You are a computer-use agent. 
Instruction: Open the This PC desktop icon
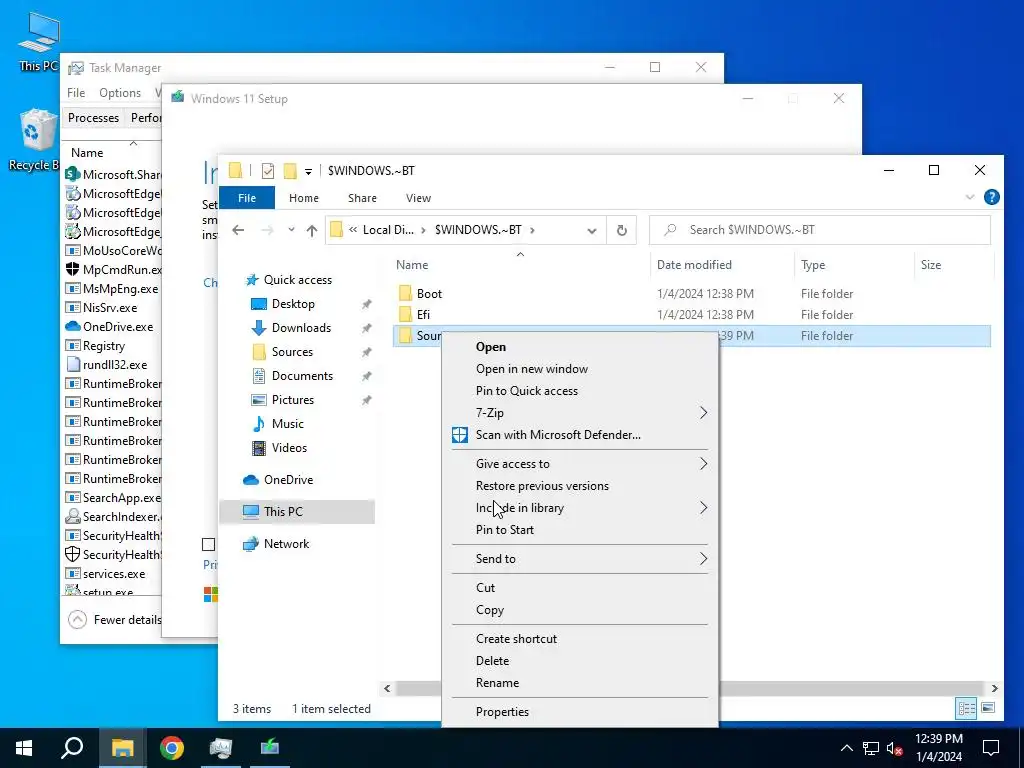[x=39, y=42]
